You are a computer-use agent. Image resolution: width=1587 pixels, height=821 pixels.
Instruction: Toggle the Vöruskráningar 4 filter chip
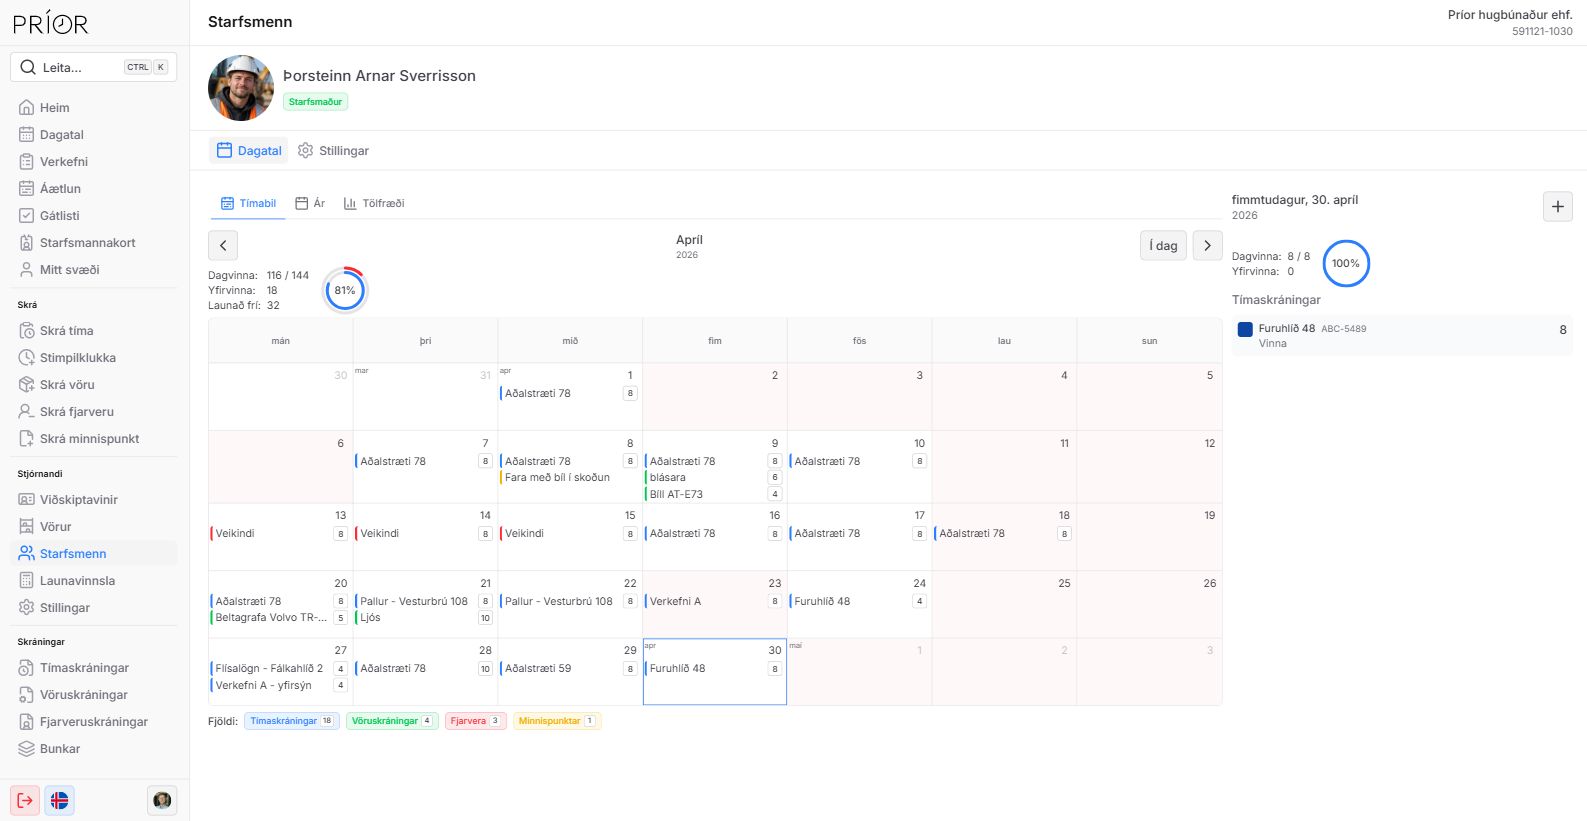coord(392,721)
